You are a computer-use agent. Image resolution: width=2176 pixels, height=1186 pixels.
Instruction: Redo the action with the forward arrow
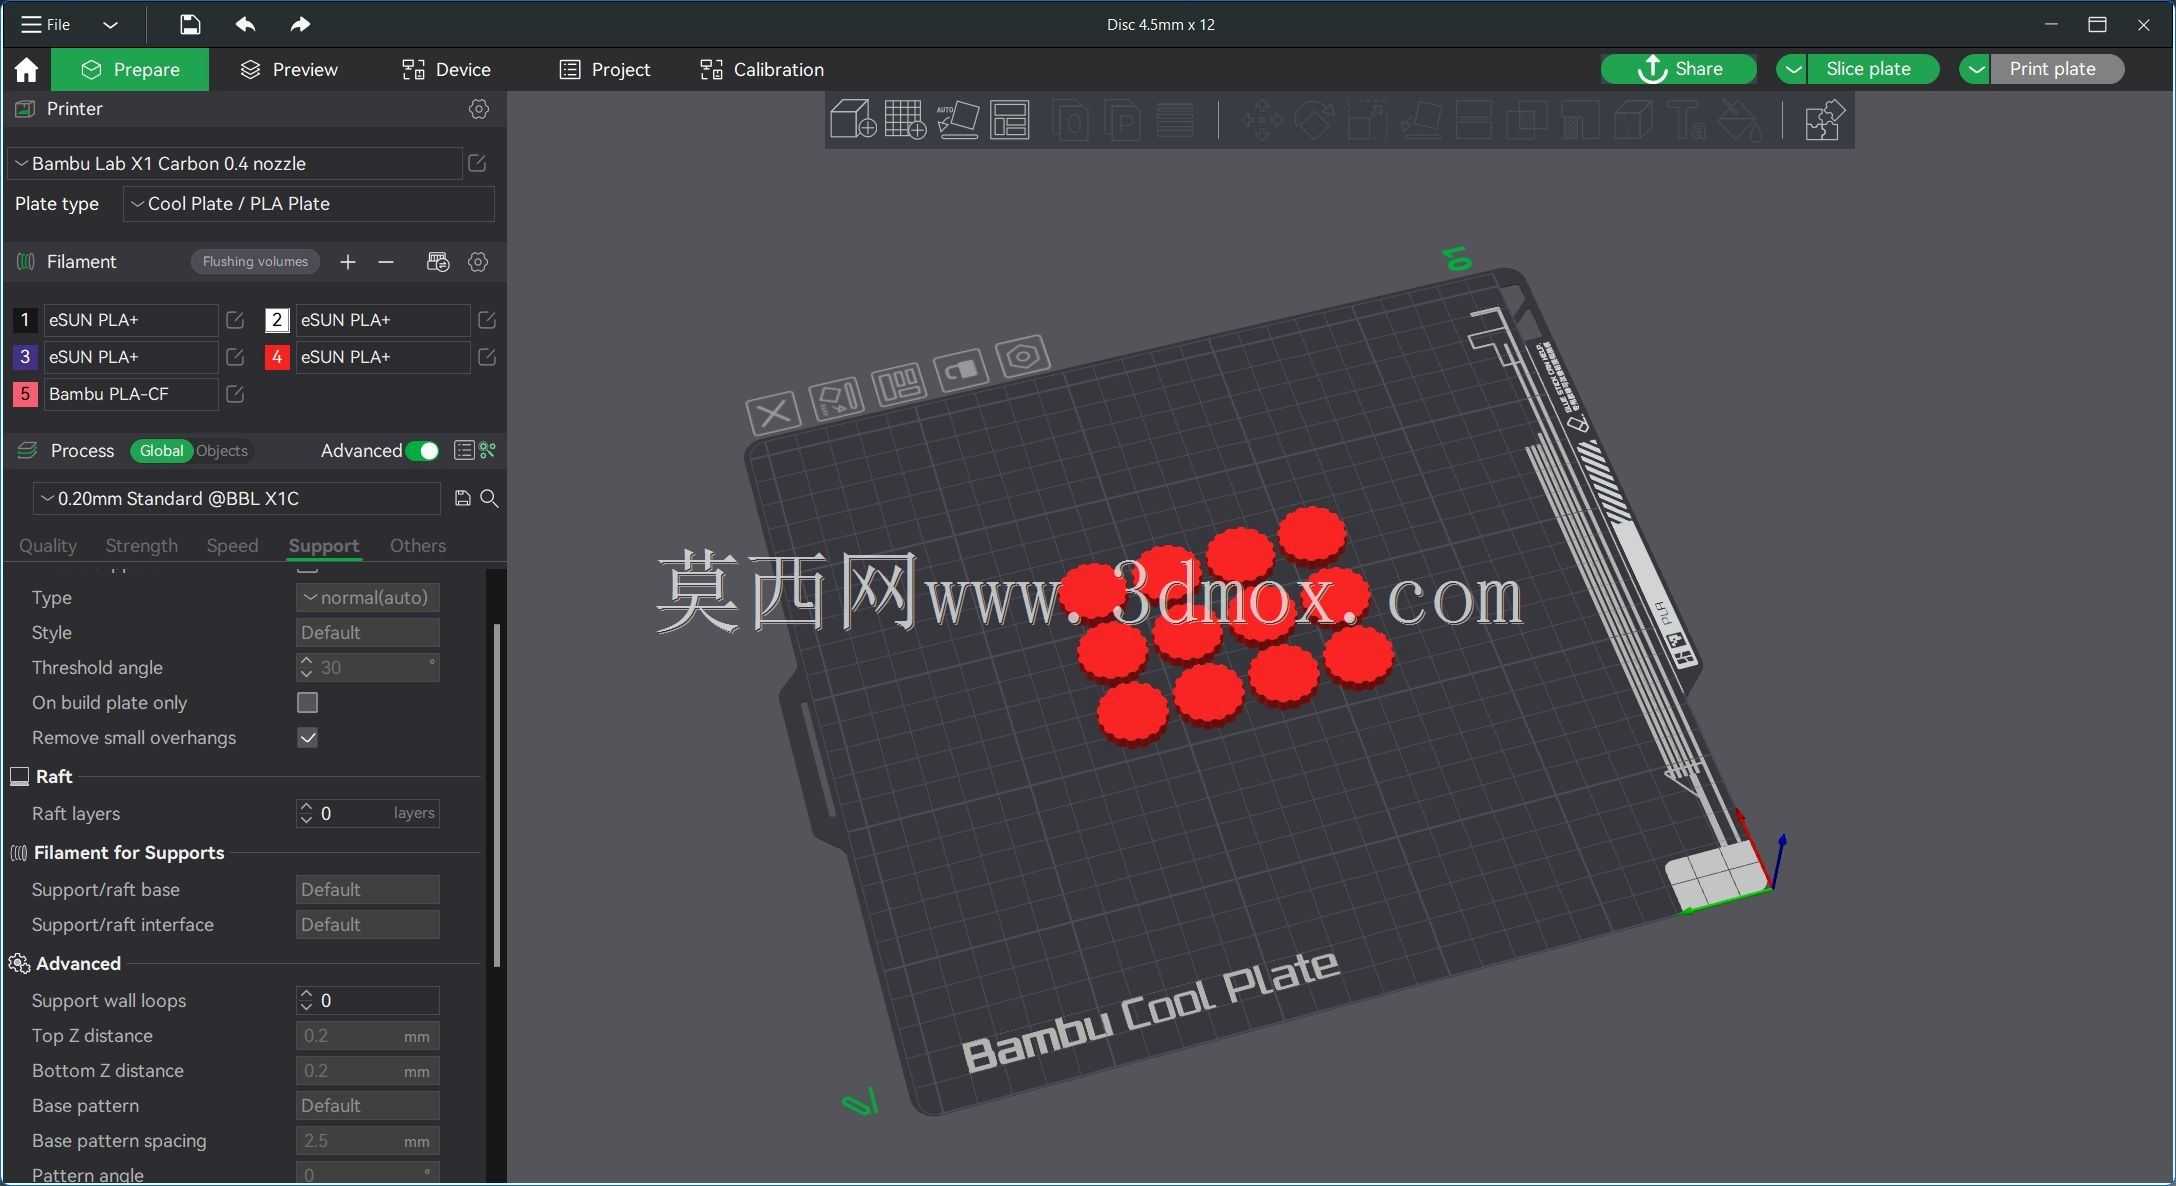coord(300,24)
